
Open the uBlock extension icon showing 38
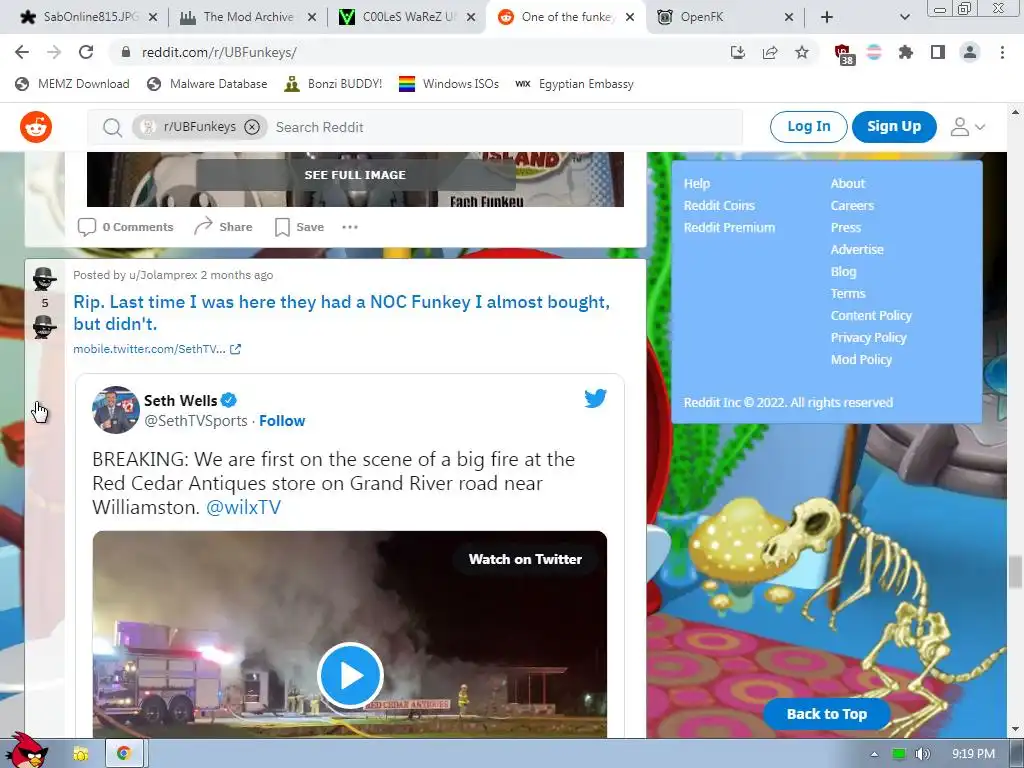[x=844, y=54]
